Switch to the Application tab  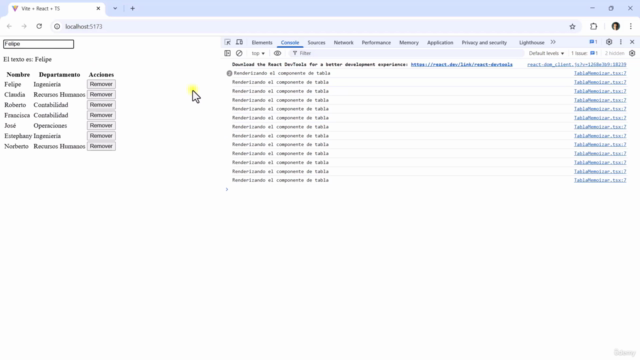pyautogui.click(x=440, y=42)
